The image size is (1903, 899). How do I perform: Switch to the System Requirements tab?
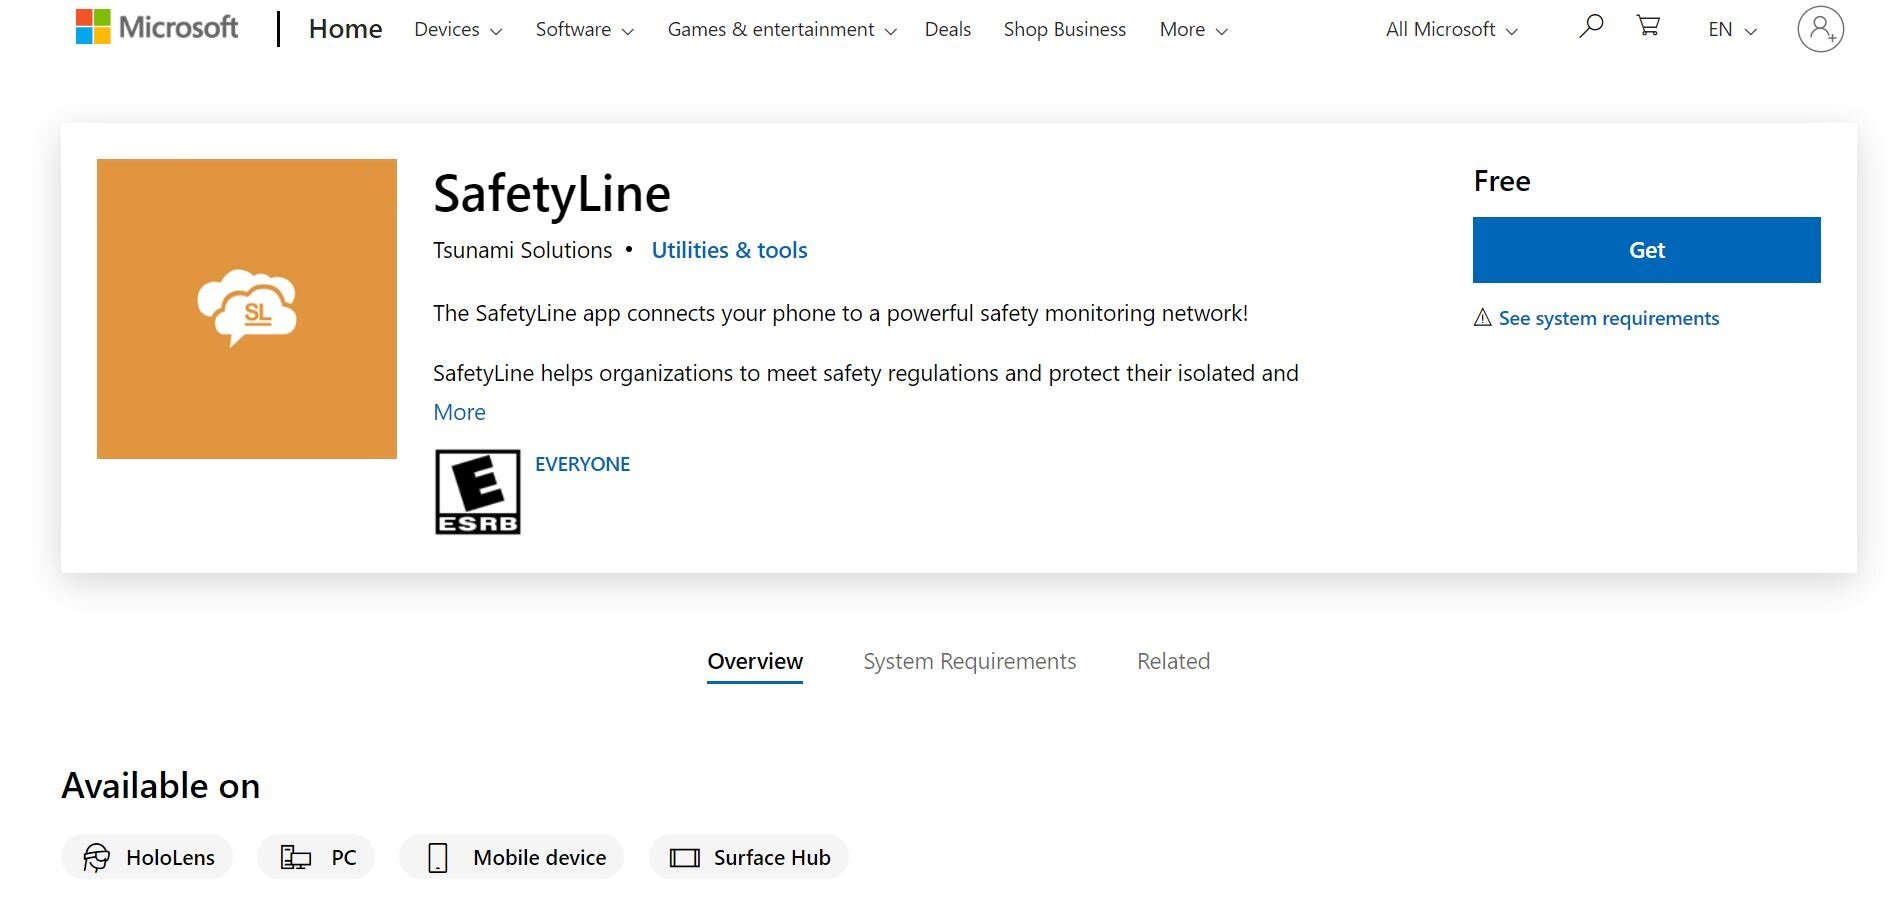tap(970, 661)
